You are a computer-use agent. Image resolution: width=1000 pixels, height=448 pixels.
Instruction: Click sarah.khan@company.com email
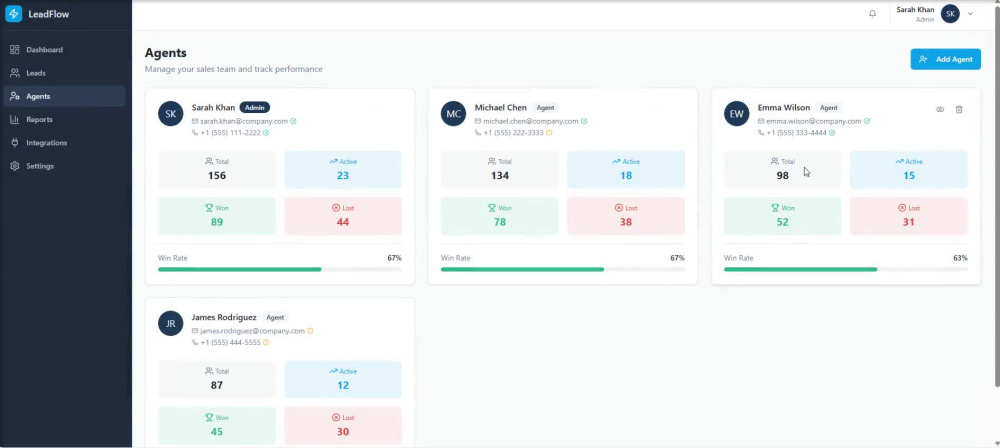(x=244, y=121)
